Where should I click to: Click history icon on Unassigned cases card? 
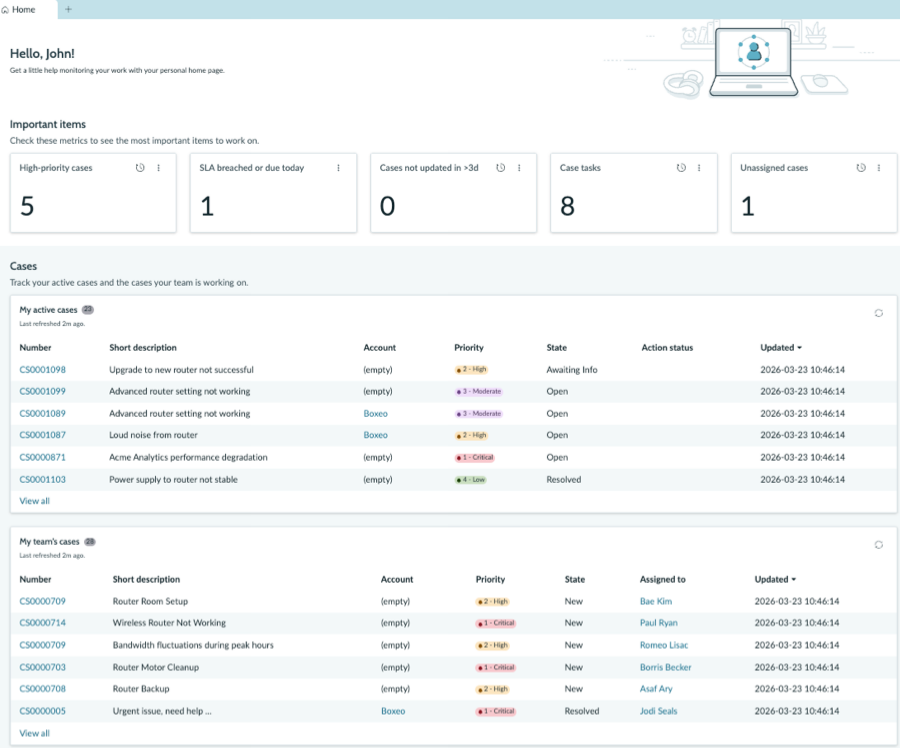pos(861,168)
